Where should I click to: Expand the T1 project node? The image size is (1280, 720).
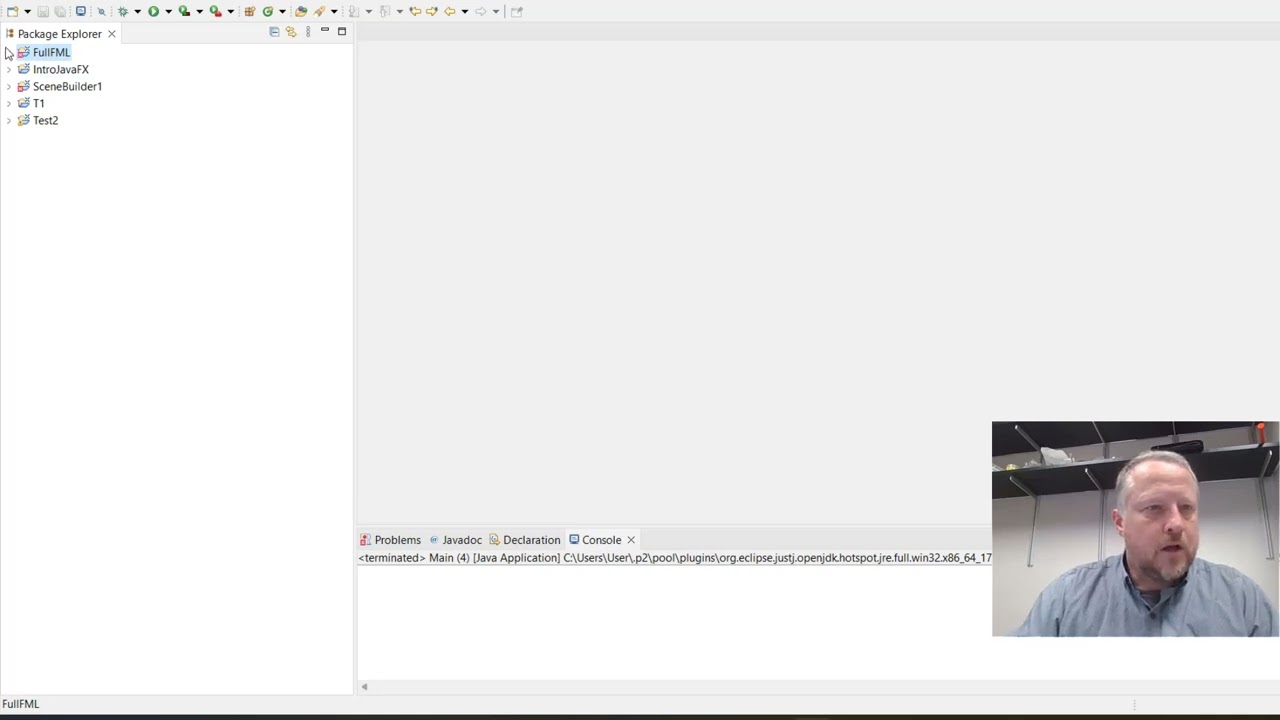(9, 103)
